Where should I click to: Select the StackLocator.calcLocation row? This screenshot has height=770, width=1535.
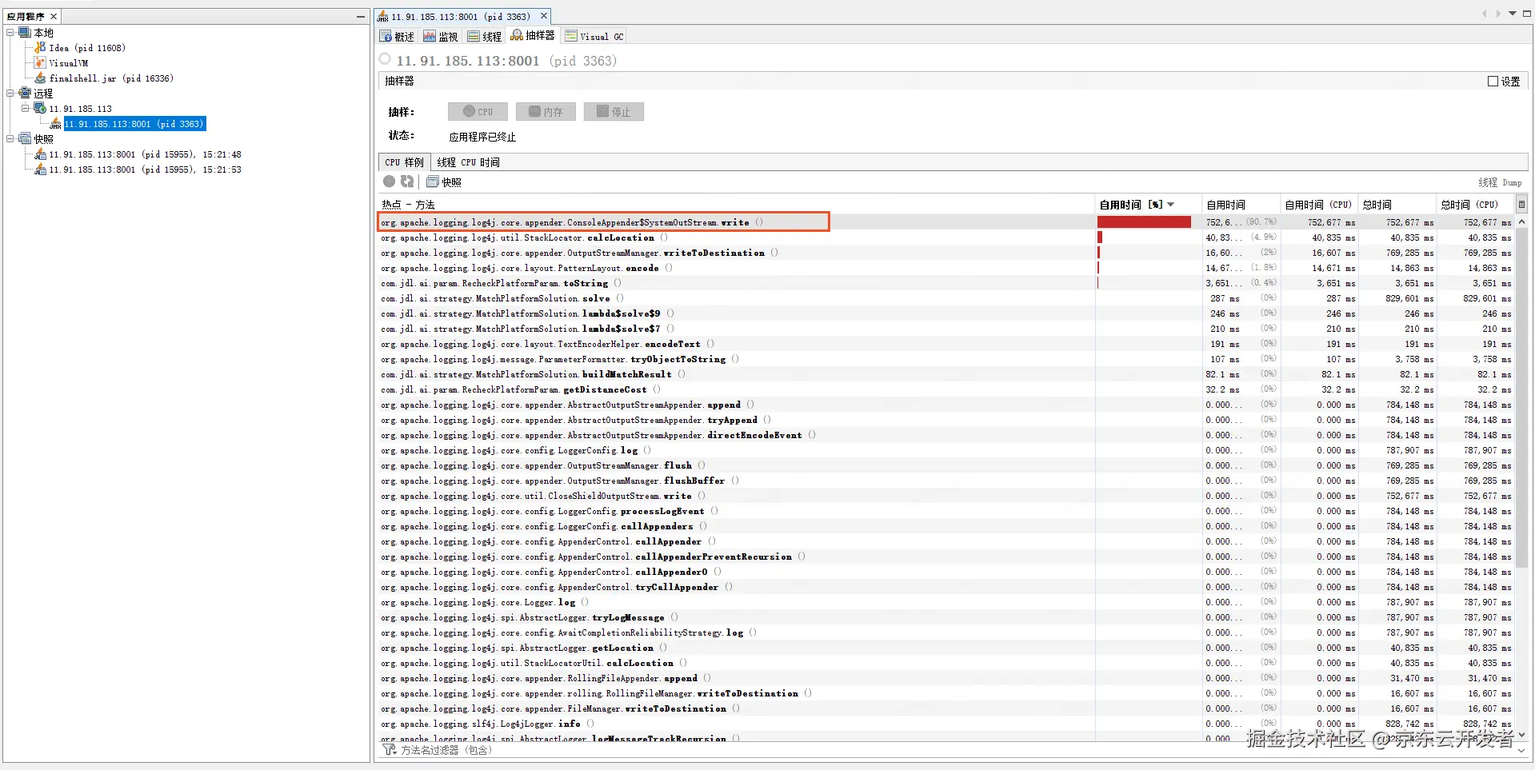[x=946, y=238]
